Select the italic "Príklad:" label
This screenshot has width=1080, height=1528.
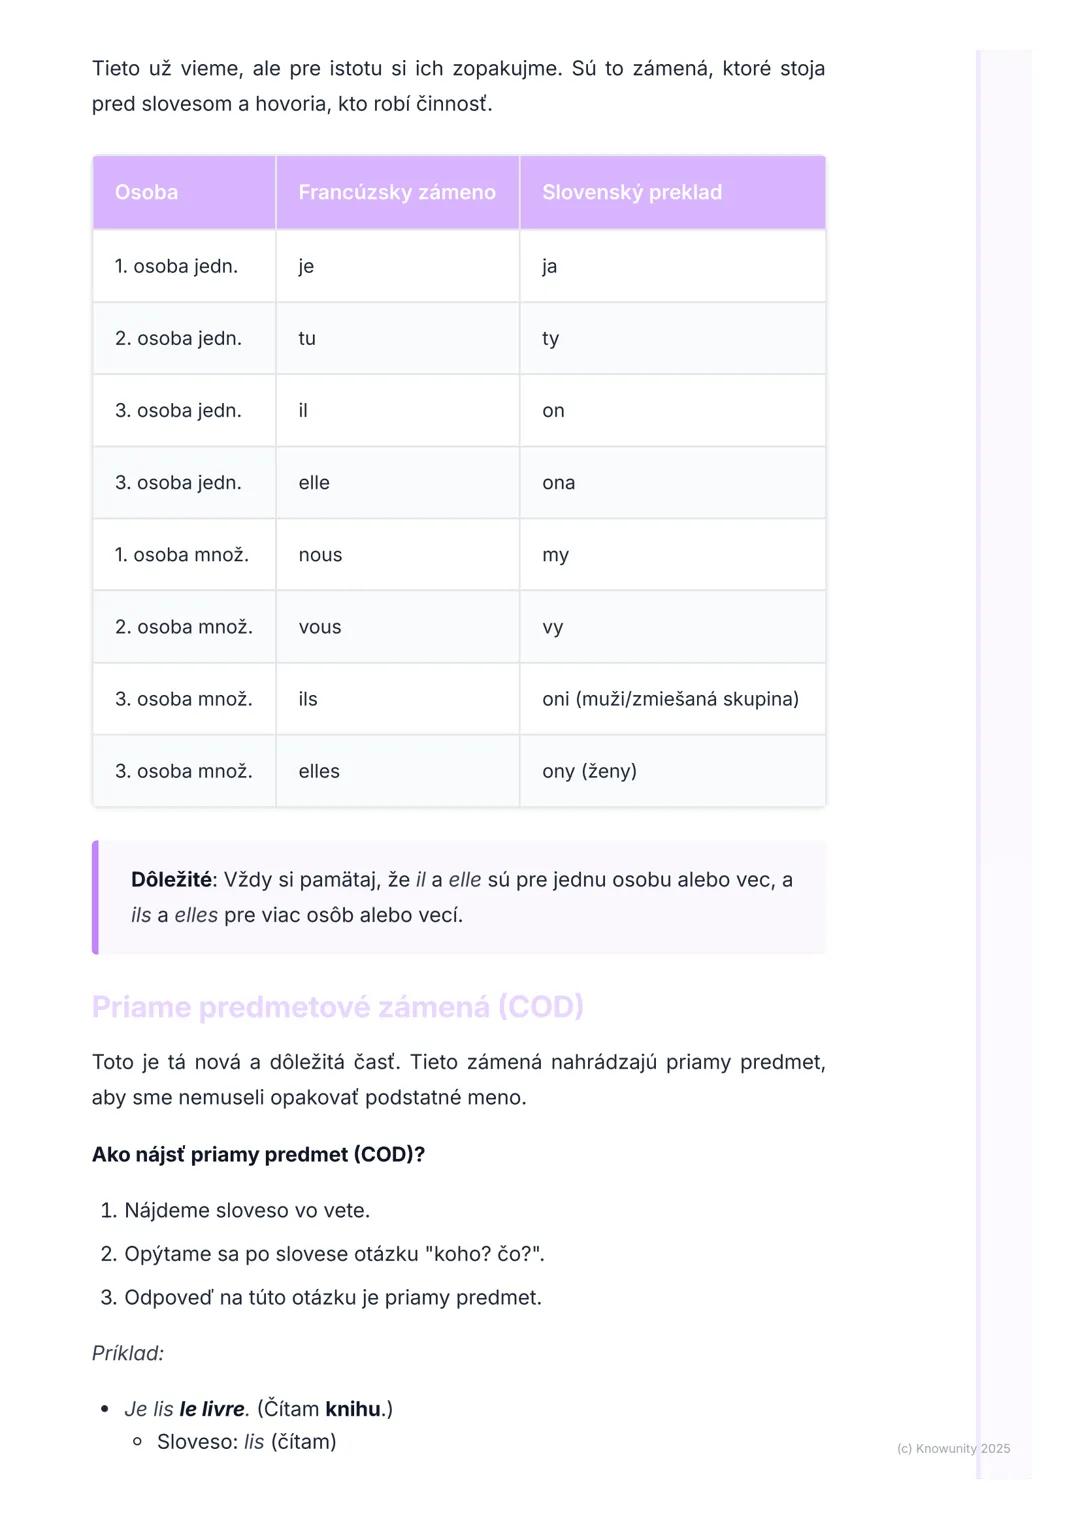128,1353
